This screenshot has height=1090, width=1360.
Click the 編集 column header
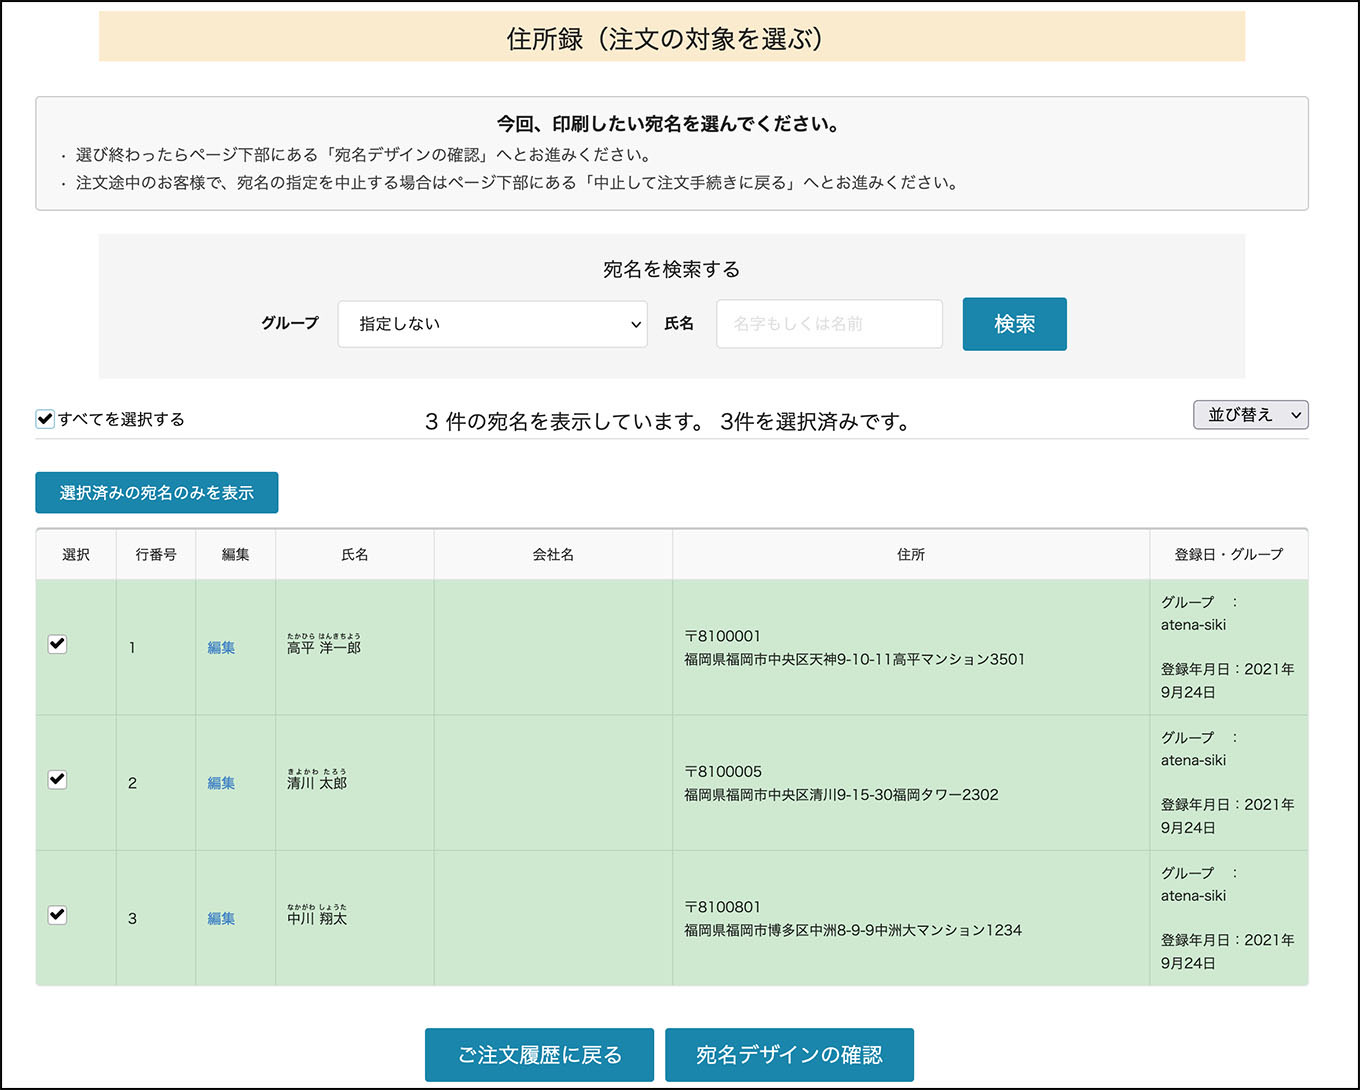point(236,554)
